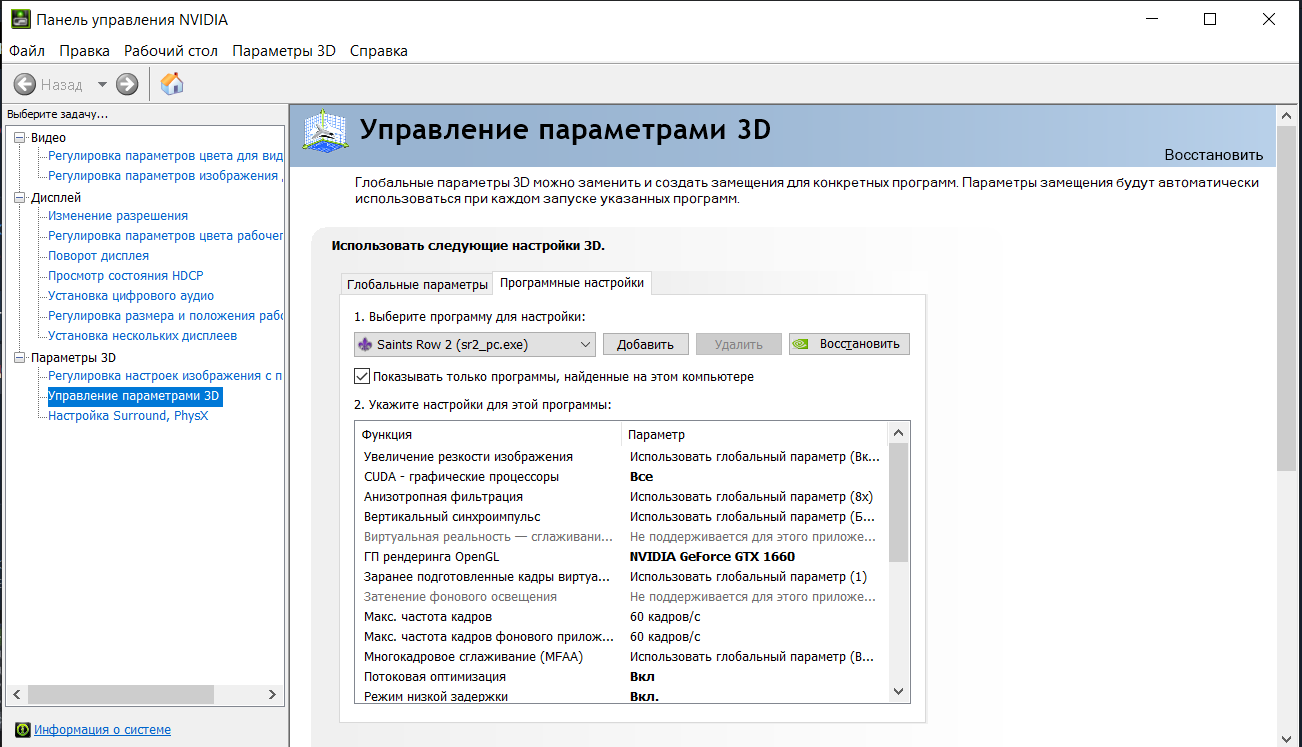Select the Макс. частота кадров row
This screenshot has height=747, width=1302.
point(621,617)
